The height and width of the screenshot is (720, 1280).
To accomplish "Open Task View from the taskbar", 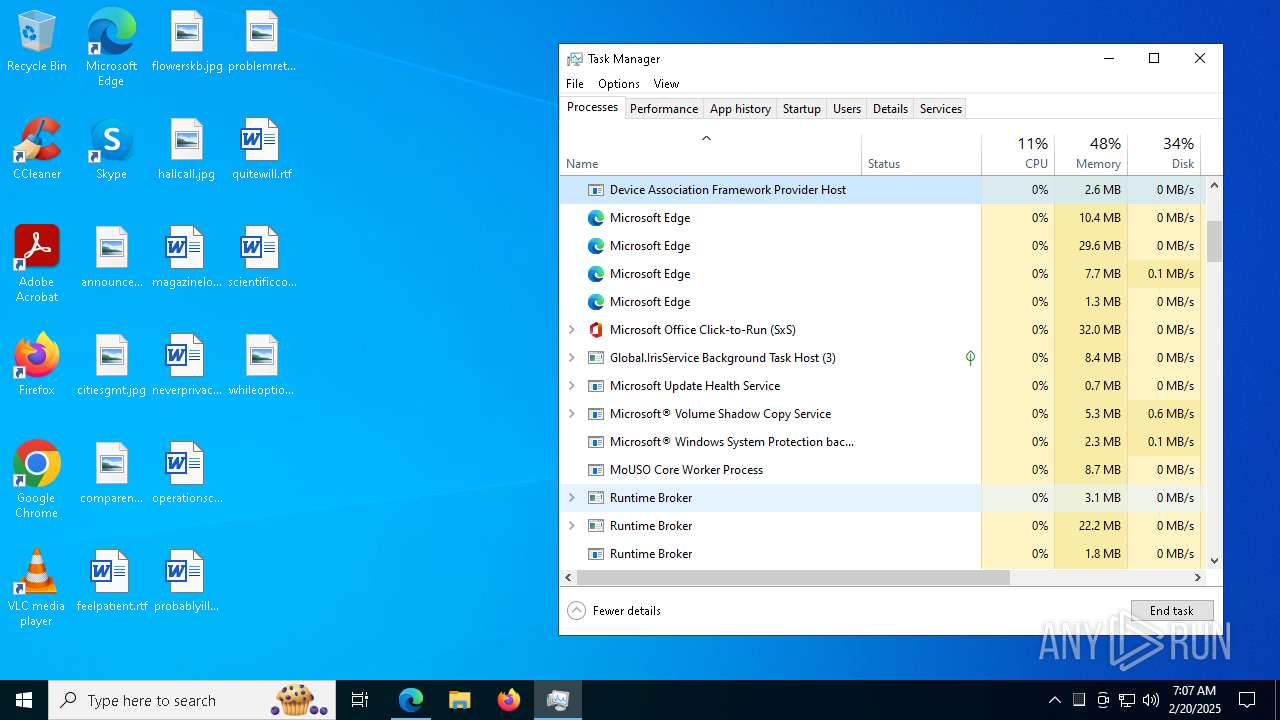I will coord(360,700).
